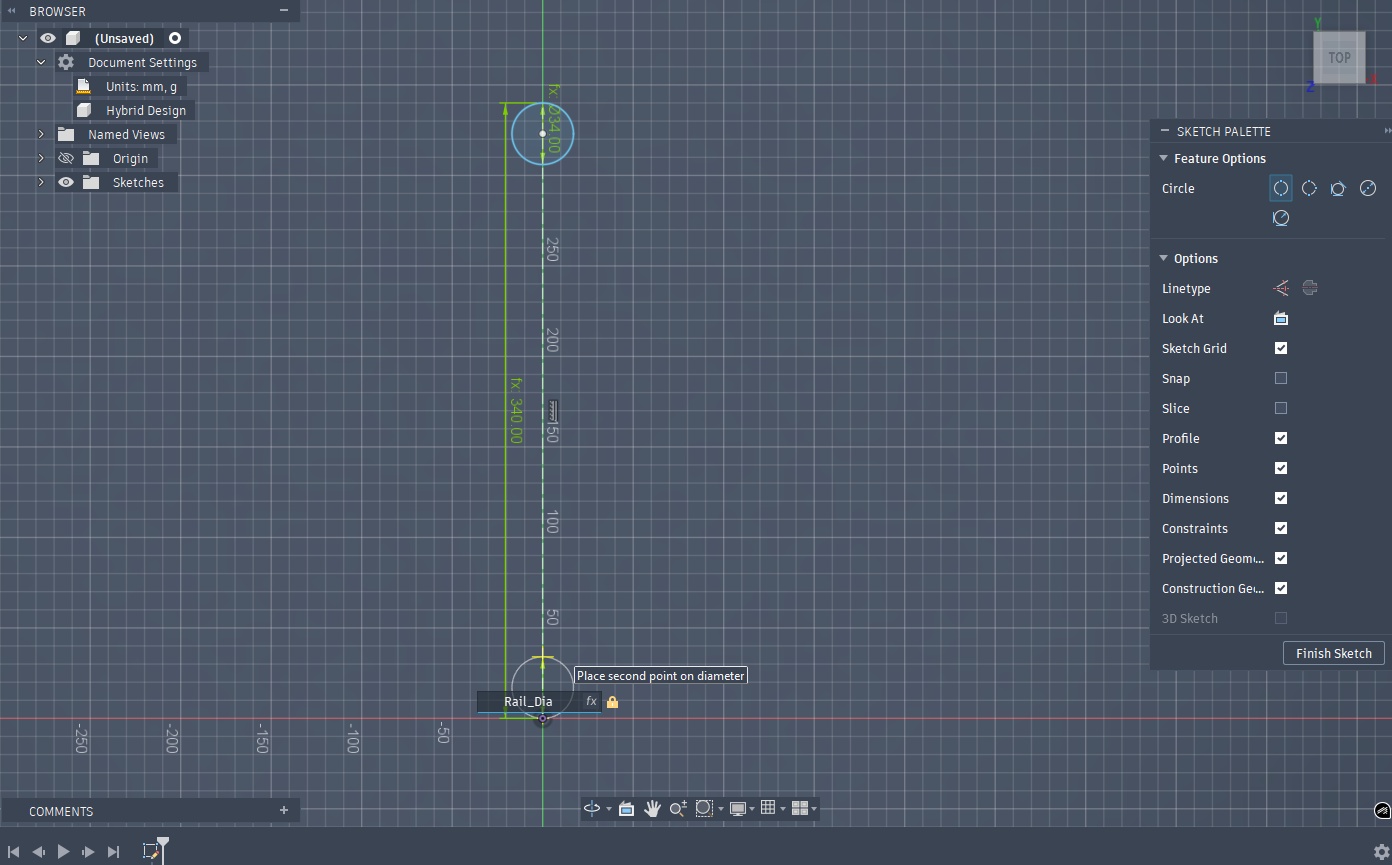Toggle the Constraints checkbox
Viewport: 1392px width, 865px height.
pos(1281,528)
